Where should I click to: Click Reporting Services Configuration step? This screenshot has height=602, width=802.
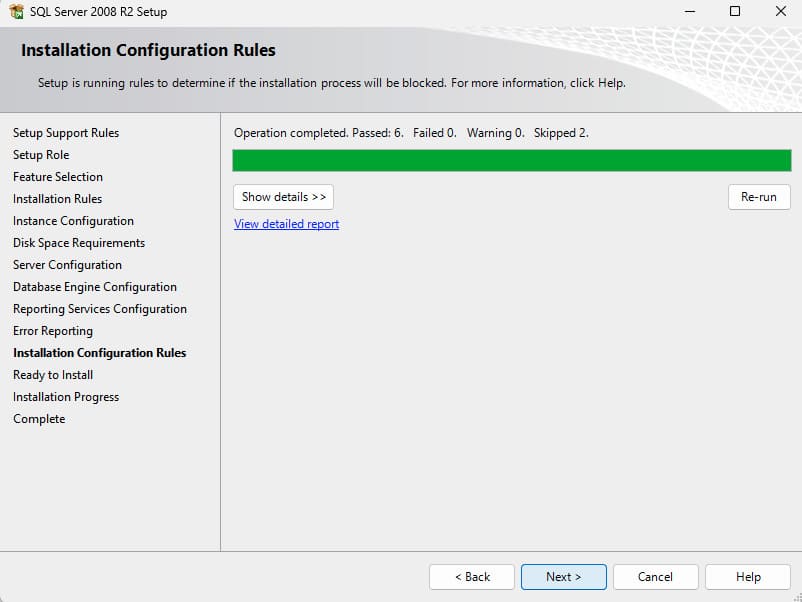pyautogui.click(x=100, y=309)
